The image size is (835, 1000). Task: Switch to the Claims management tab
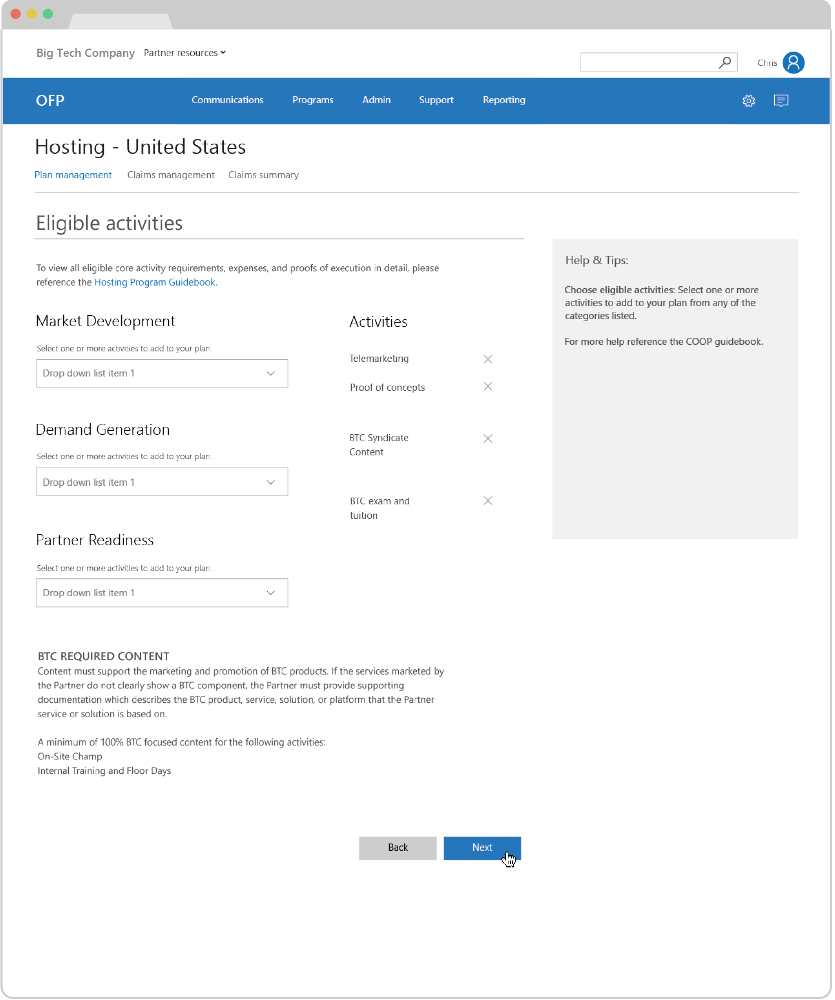point(171,175)
